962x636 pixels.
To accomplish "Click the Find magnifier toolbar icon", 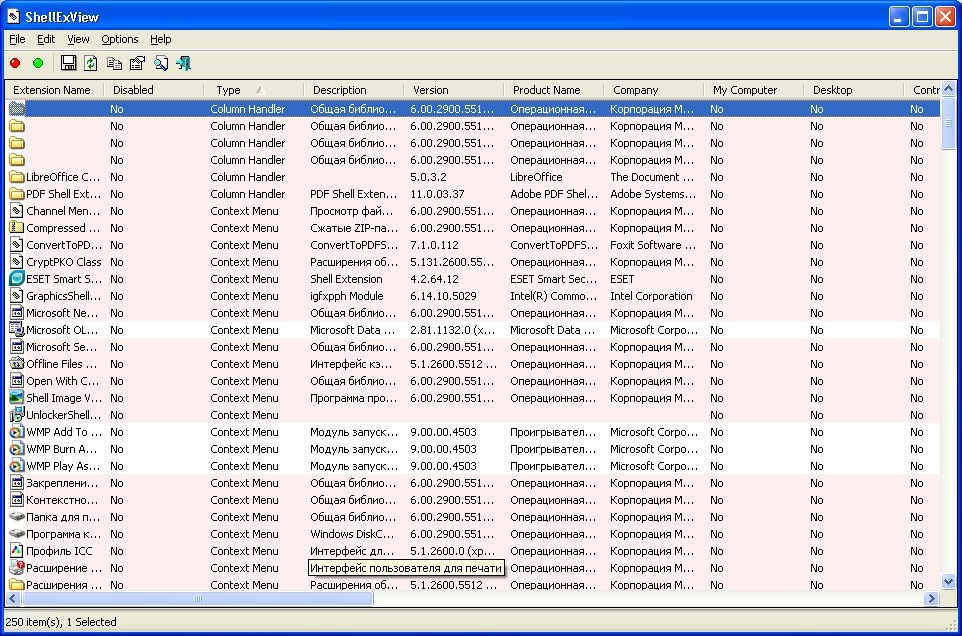I will tap(161, 63).
